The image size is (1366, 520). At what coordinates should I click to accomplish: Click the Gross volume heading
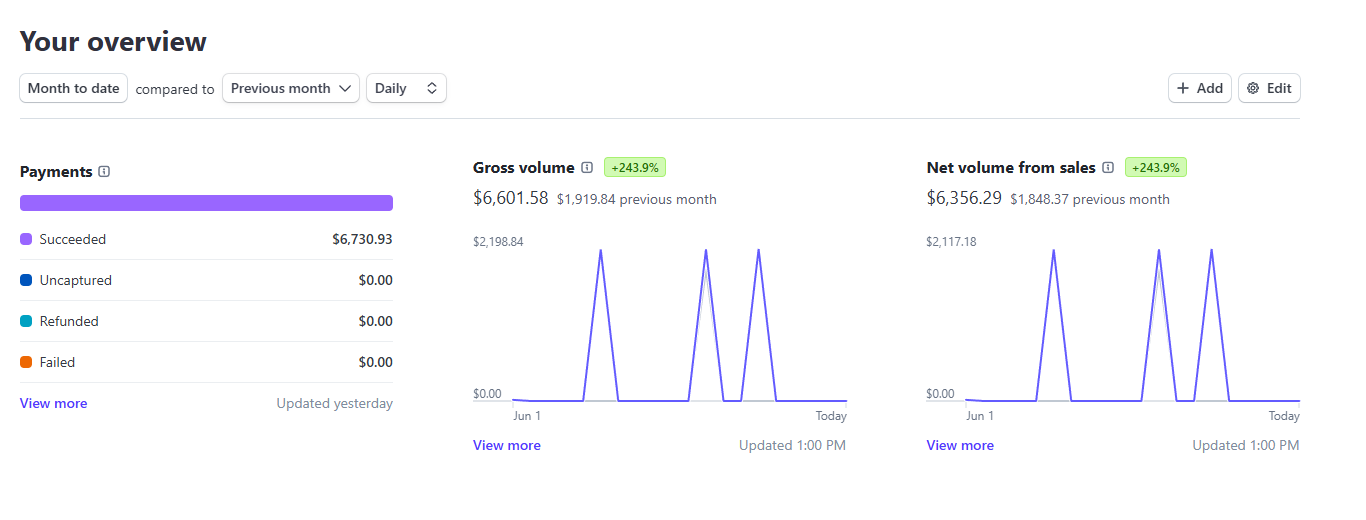(524, 168)
